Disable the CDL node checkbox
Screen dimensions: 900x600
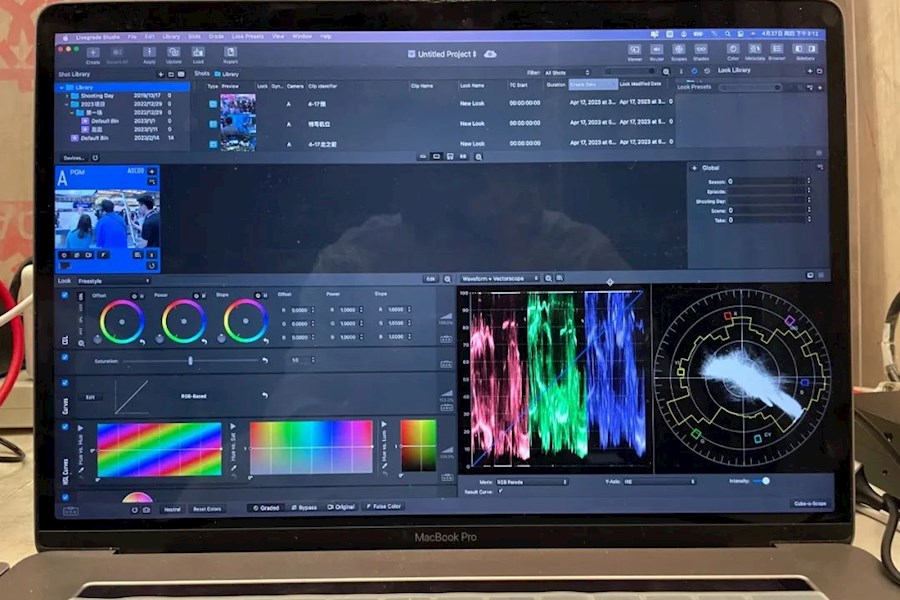click(x=65, y=296)
